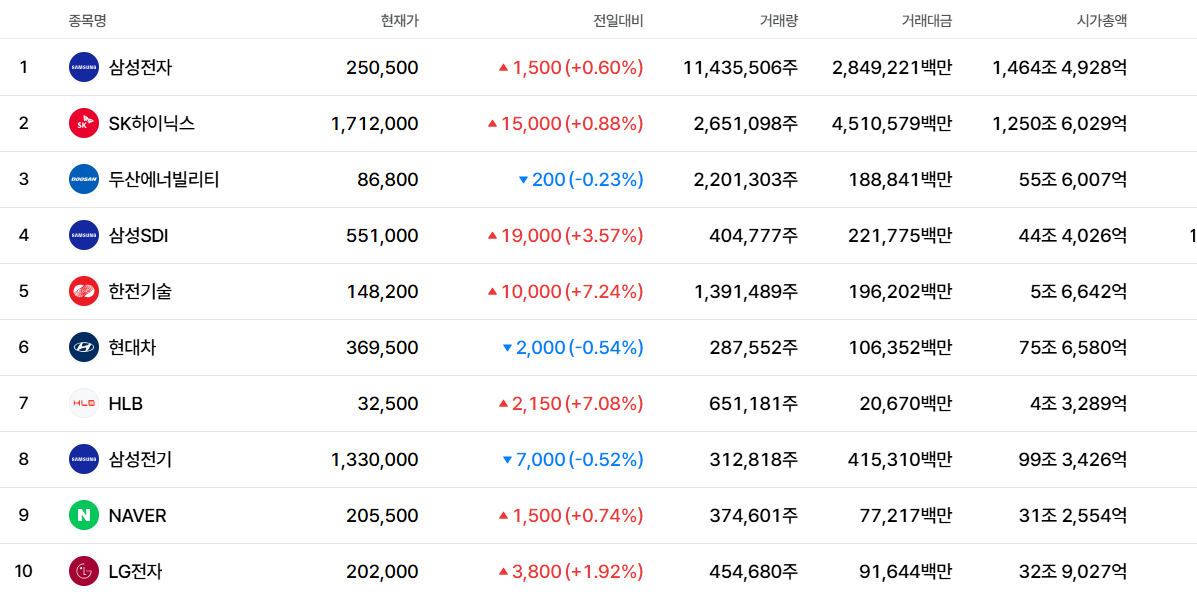Click the Samsung Electronics logo icon
Viewport: 1197px width, 597px height.
pos(84,67)
